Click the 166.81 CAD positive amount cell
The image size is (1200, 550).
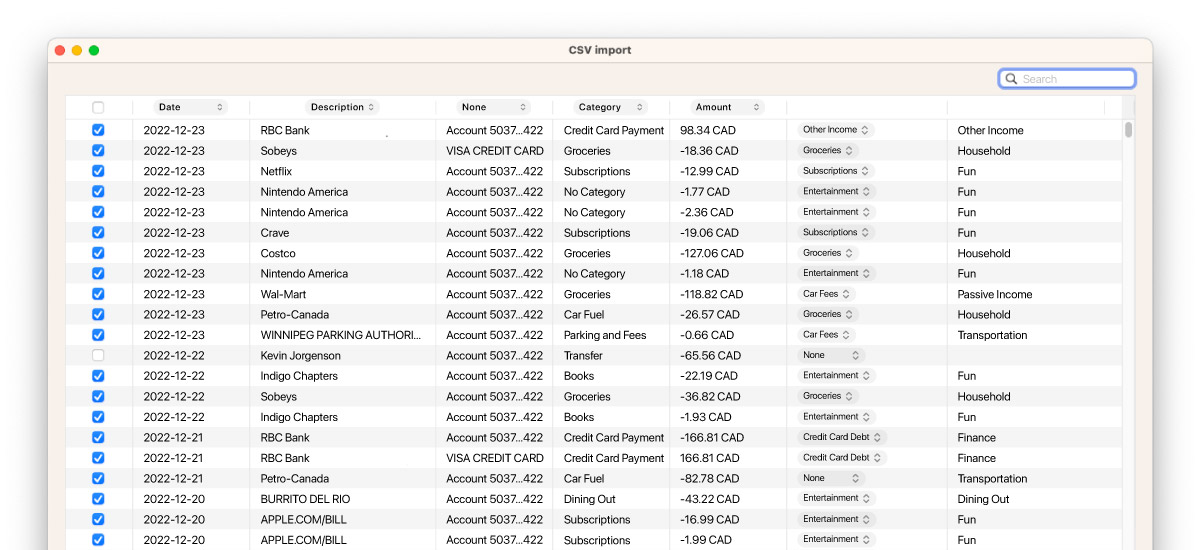(x=711, y=458)
